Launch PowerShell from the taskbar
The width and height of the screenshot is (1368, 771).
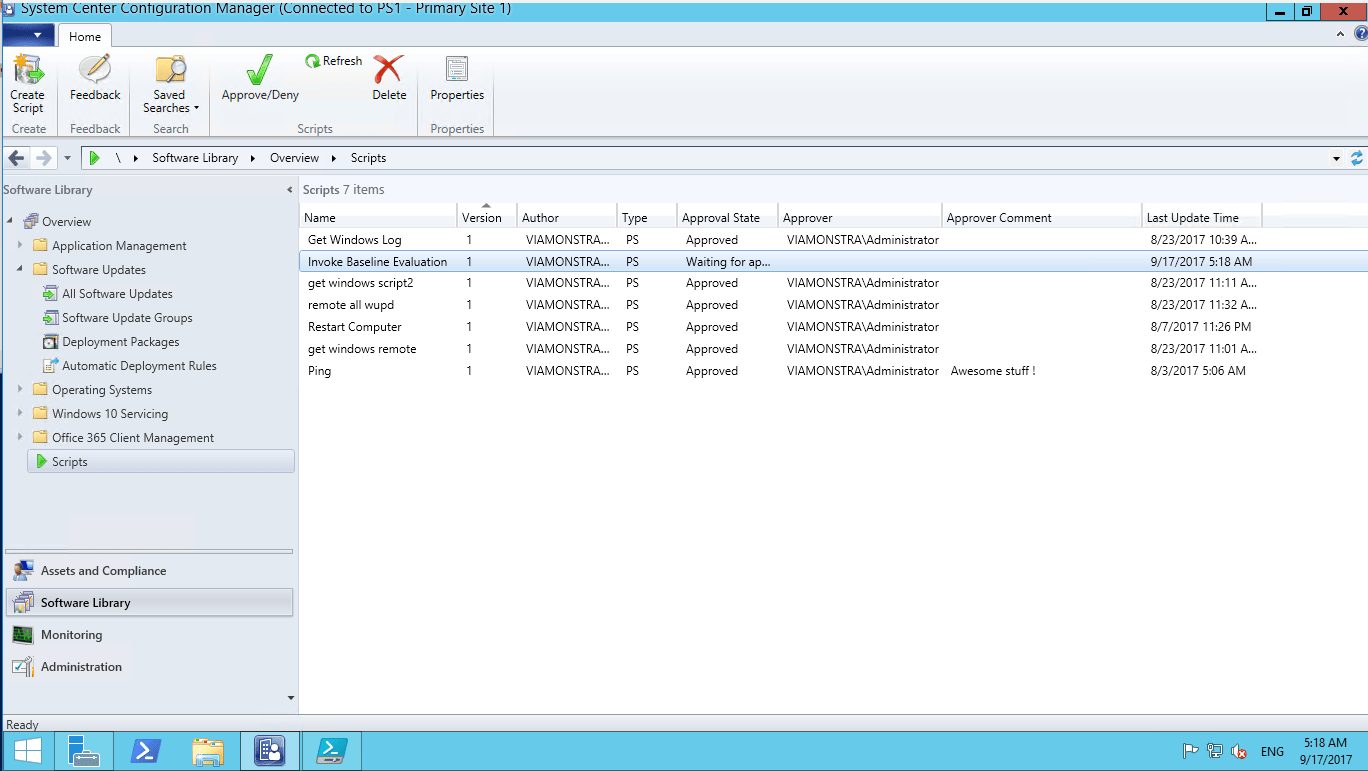[144, 750]
